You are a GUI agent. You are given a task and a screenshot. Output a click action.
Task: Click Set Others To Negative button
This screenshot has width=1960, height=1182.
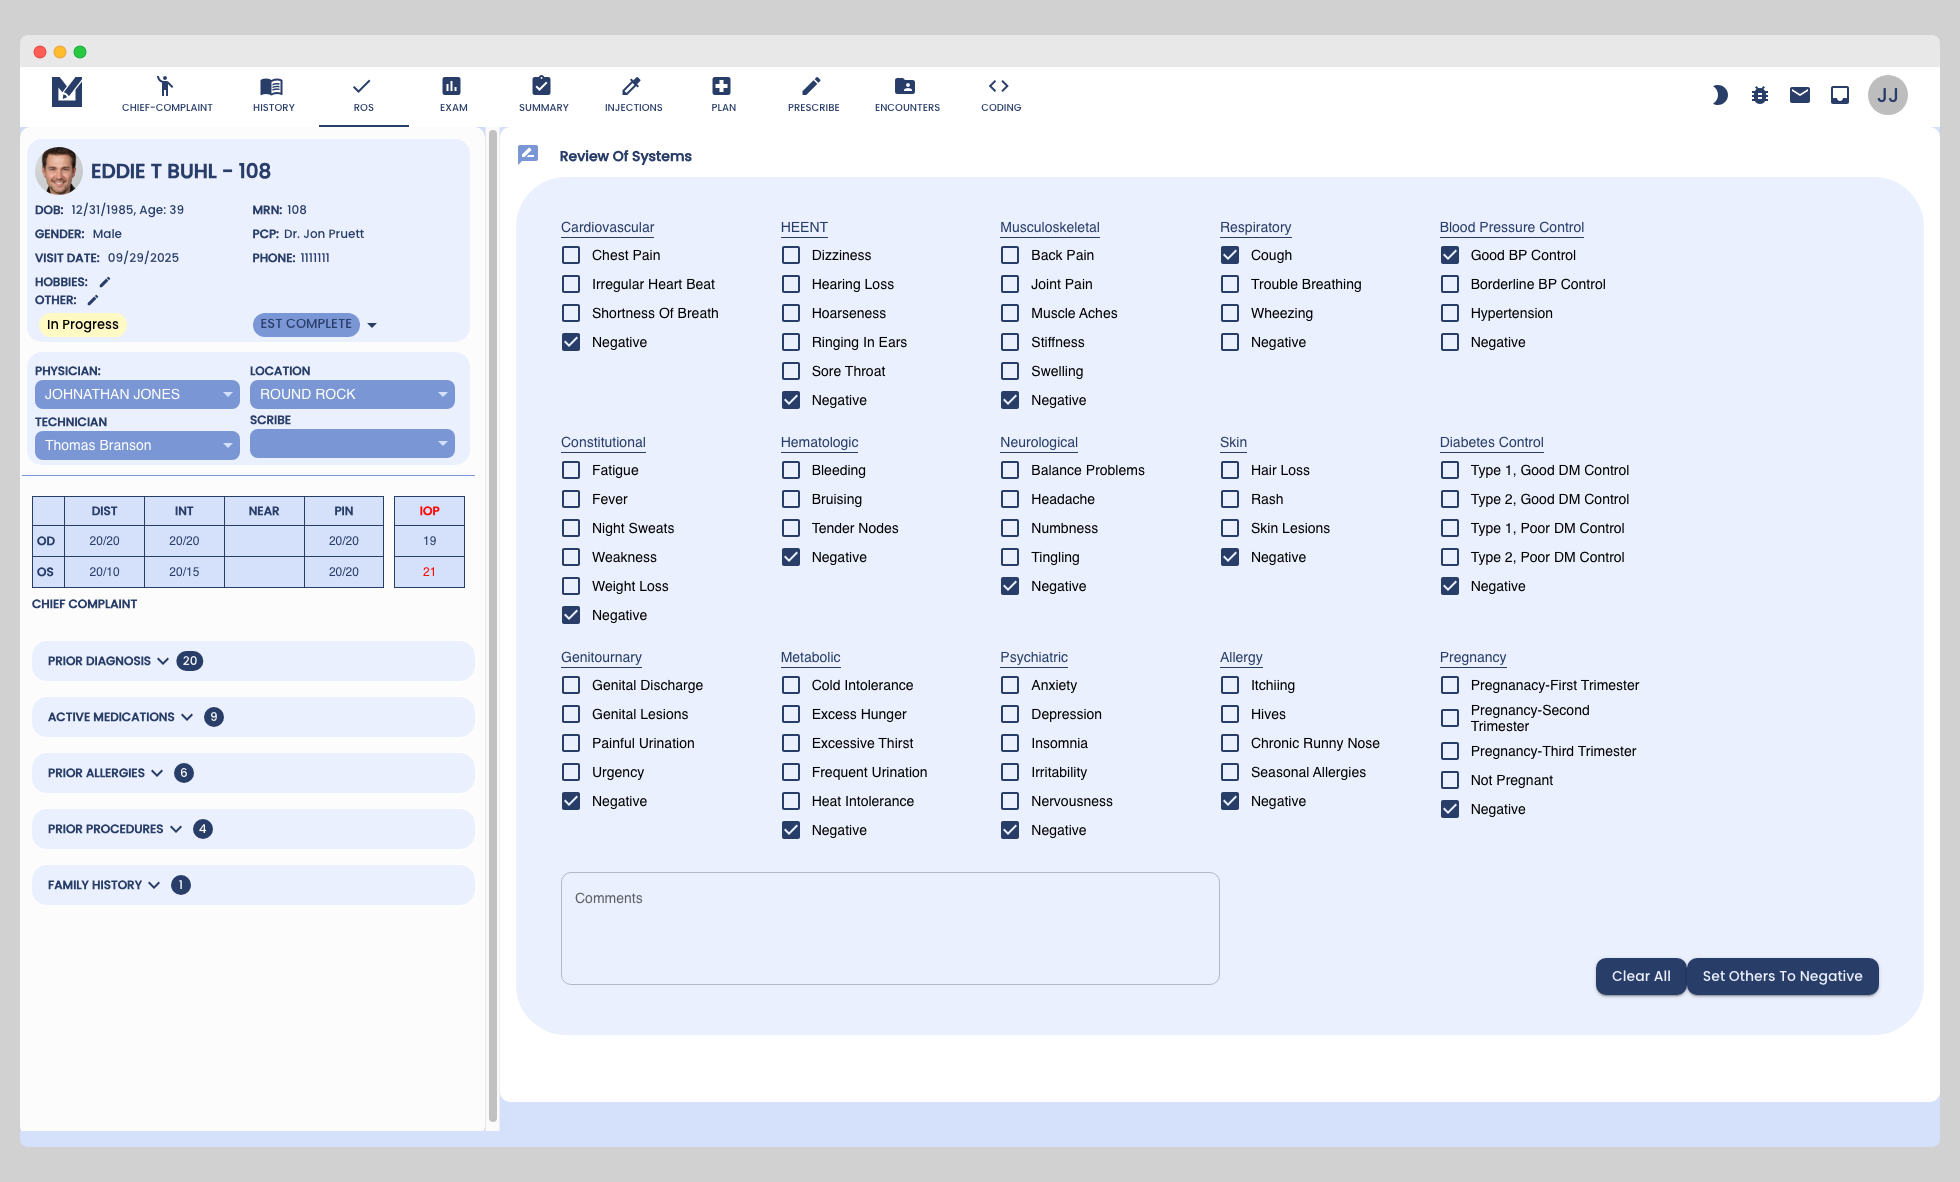click(1782, 976)
